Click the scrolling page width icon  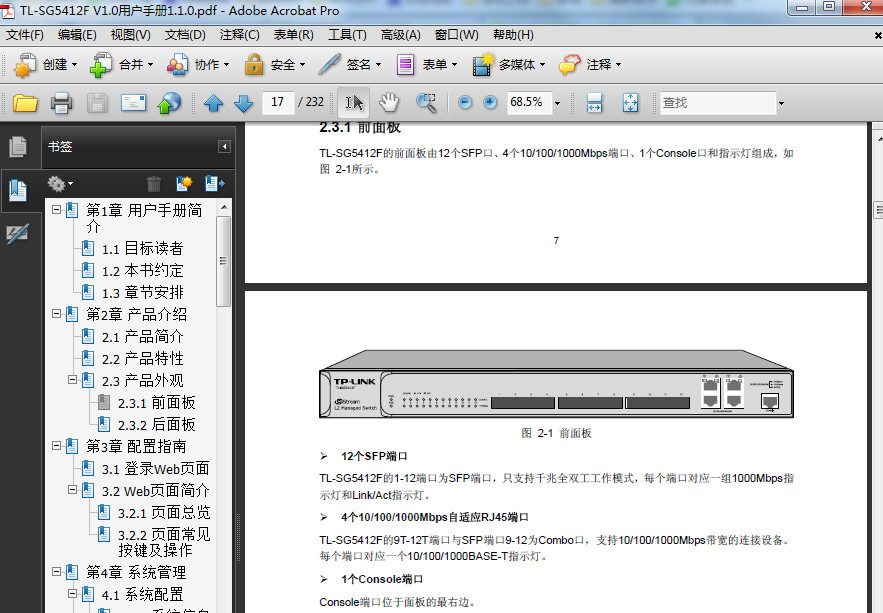click(595, 103)
